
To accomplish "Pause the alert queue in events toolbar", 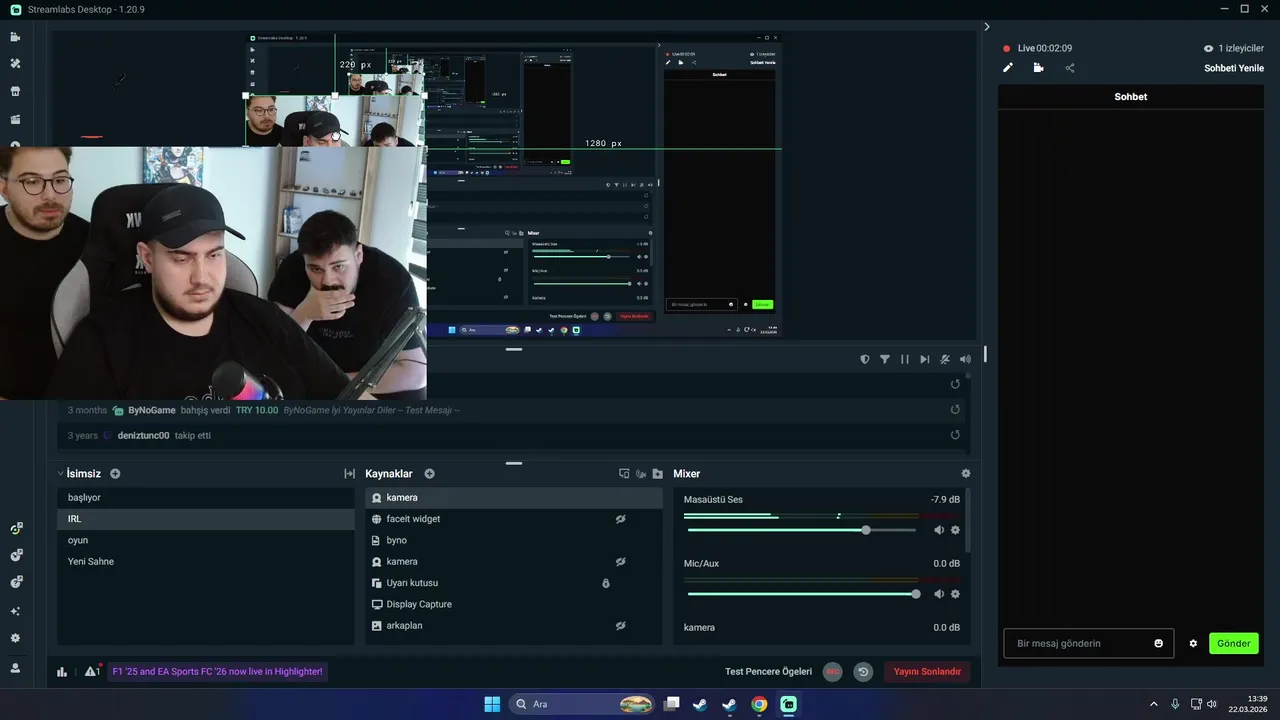I will point(905,359).
